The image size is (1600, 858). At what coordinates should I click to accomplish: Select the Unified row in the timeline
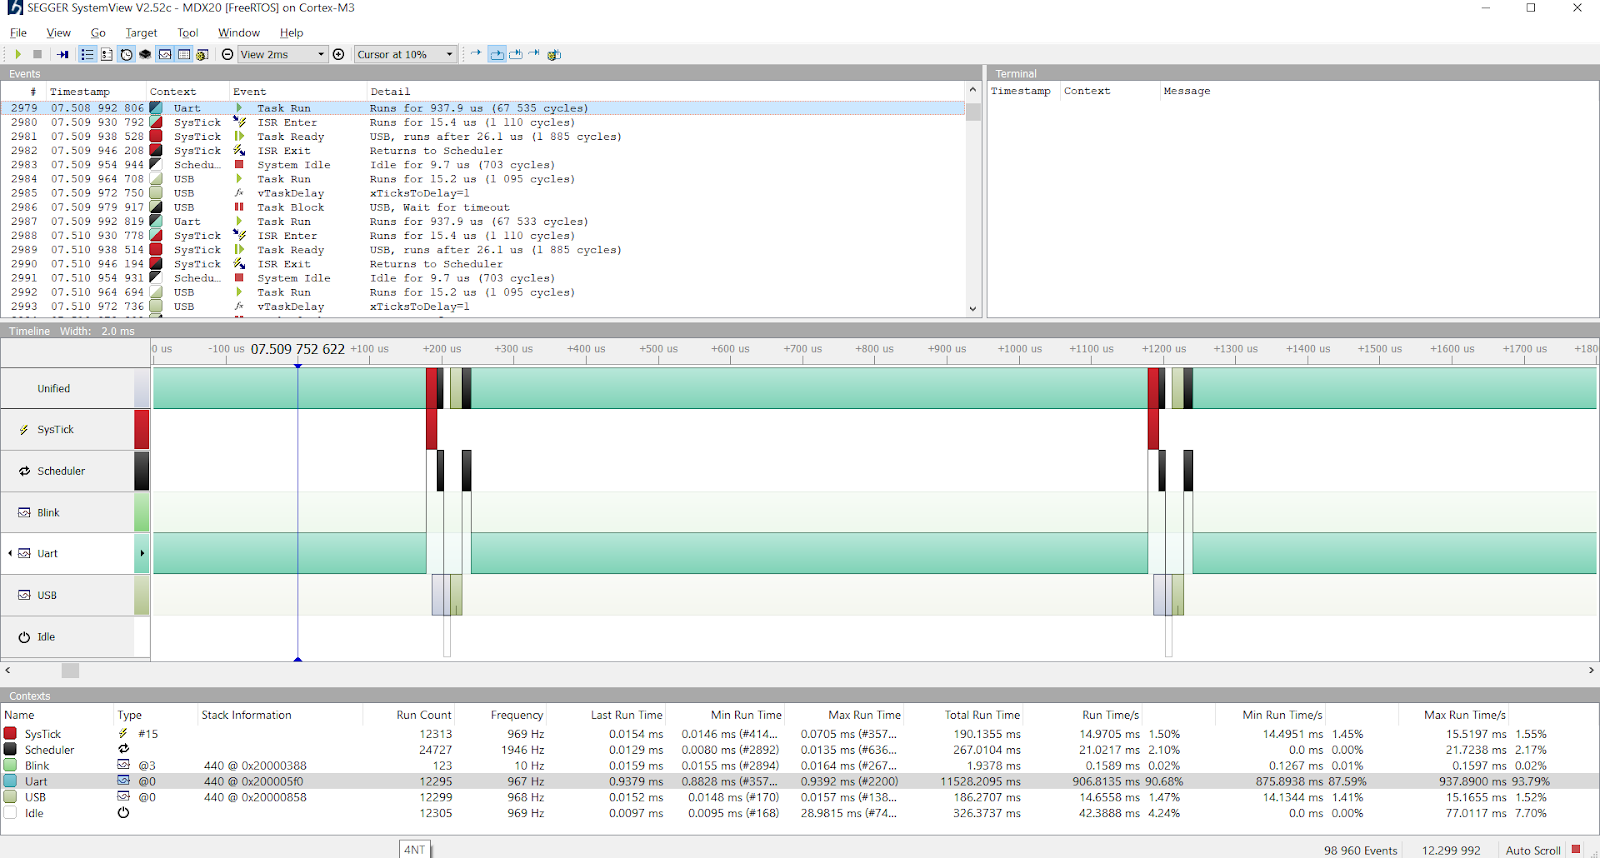pyautogui.click(x=67, y=388)
